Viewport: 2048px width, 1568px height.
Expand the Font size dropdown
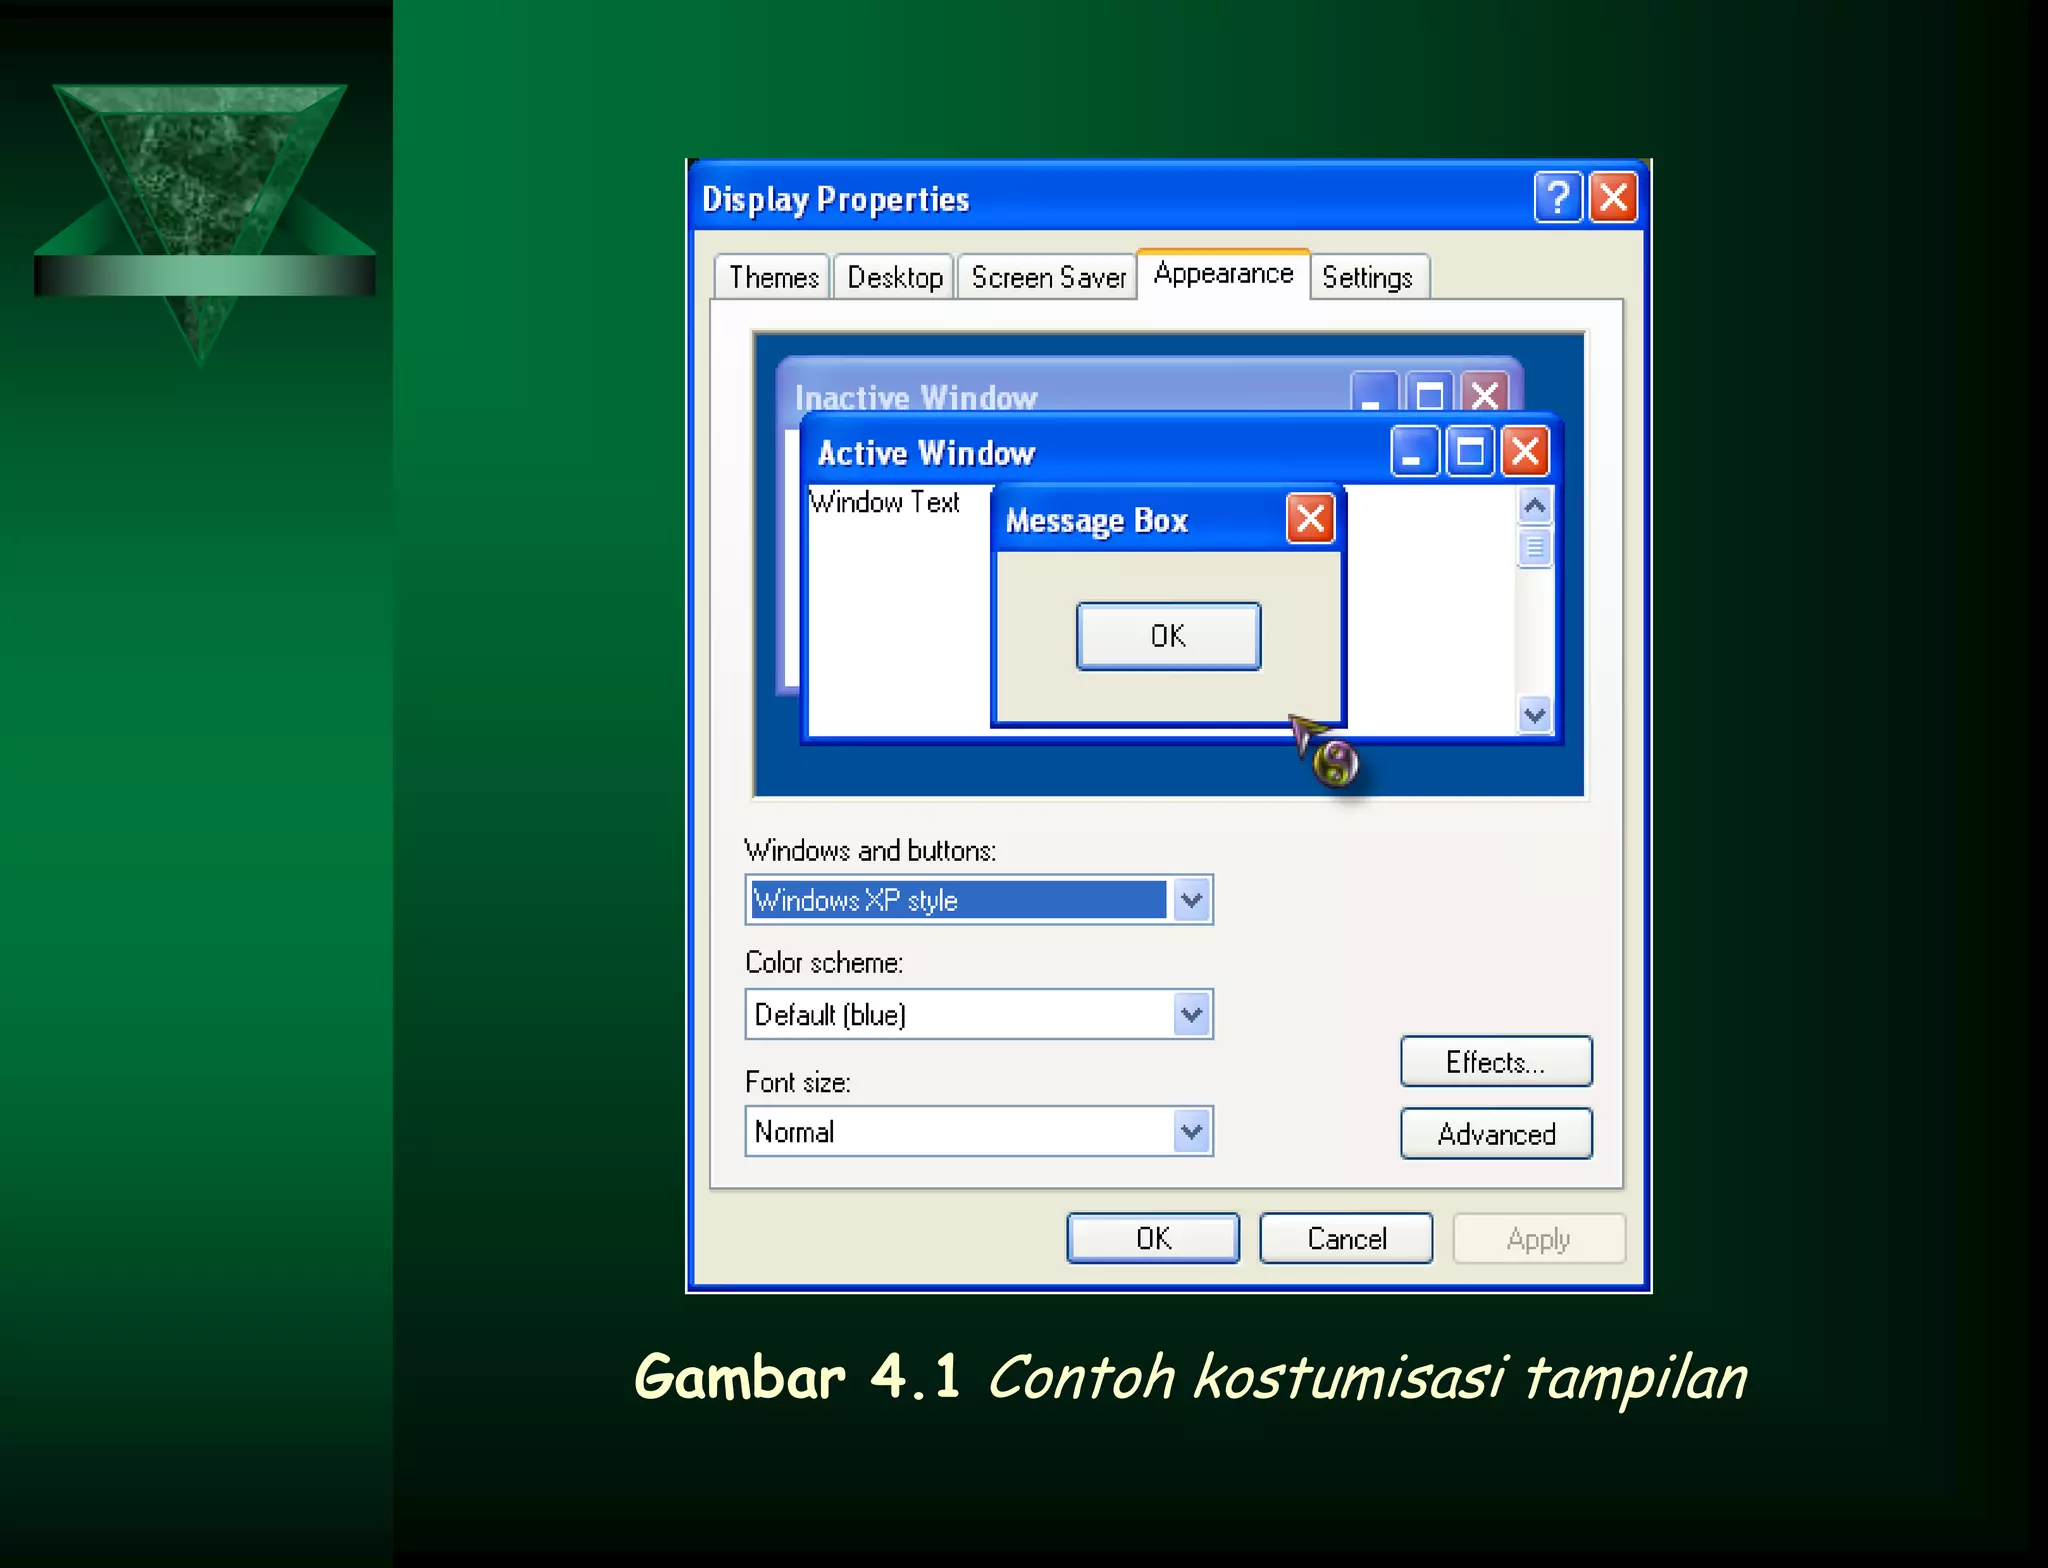click(1190, 1132)
